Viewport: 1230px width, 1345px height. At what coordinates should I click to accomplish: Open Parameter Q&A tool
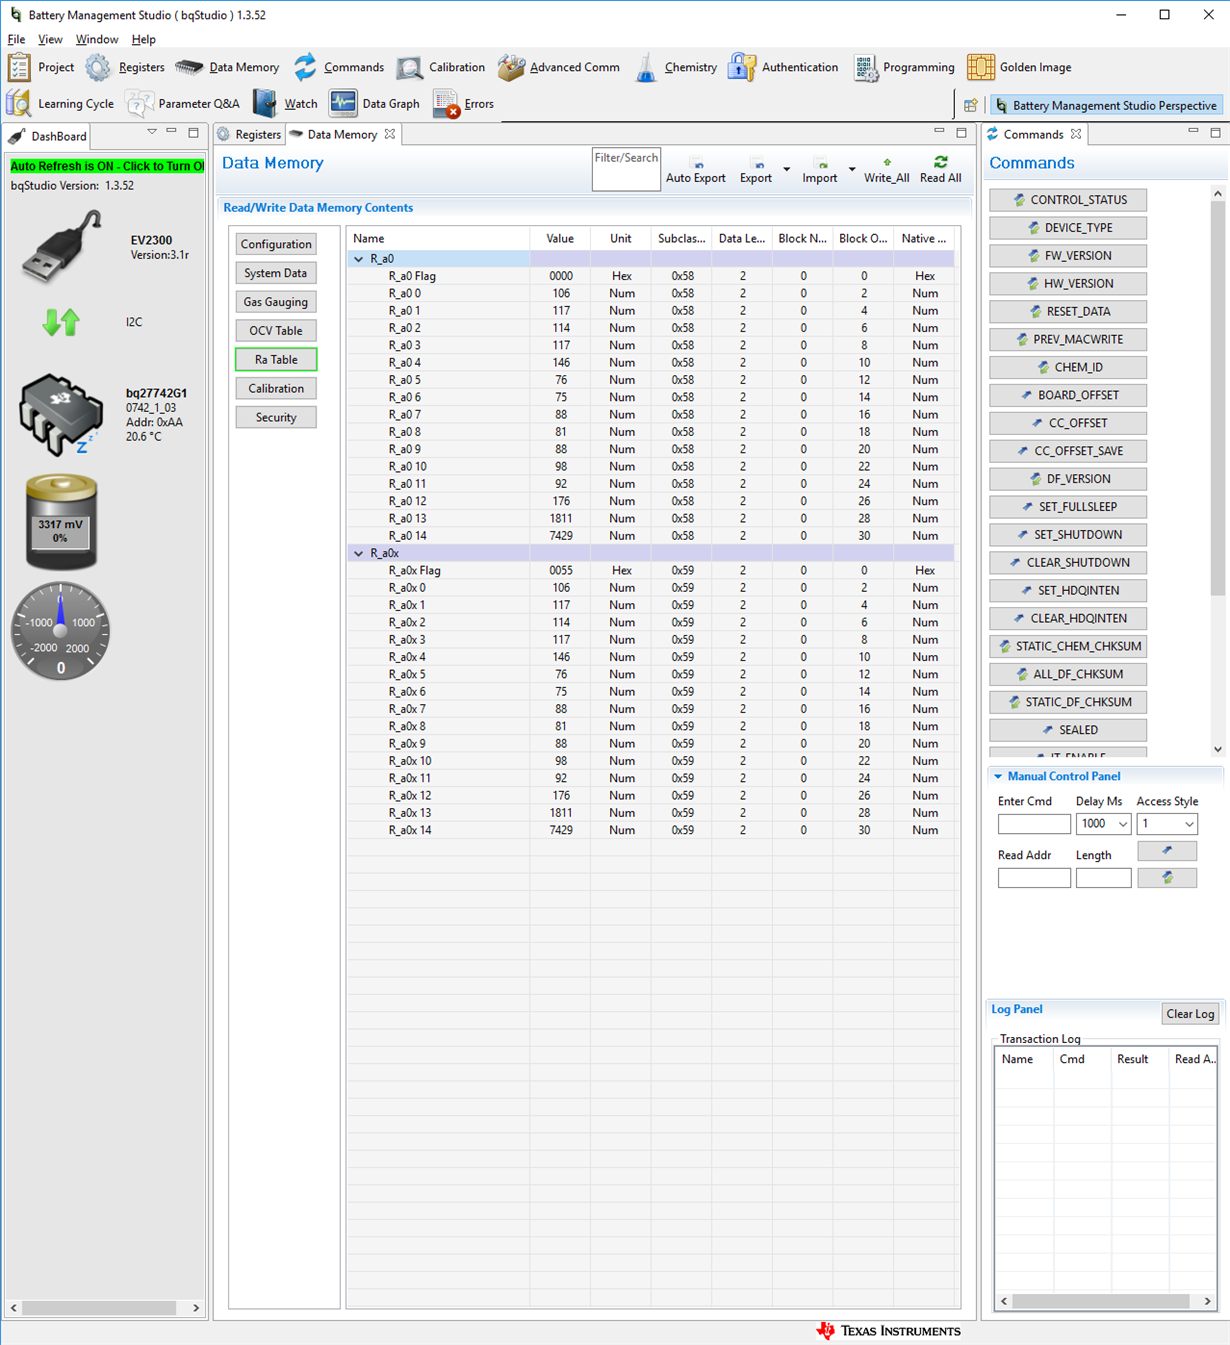pyautogui.click(x=140, y=103)
